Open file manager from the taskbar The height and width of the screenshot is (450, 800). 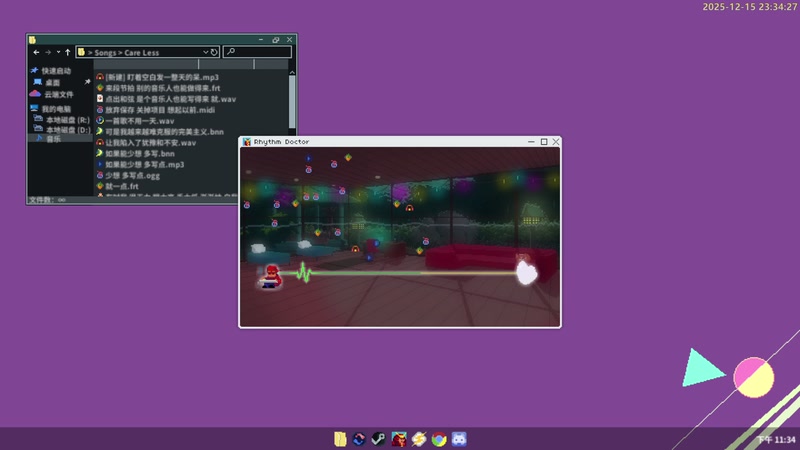point(340,439)
